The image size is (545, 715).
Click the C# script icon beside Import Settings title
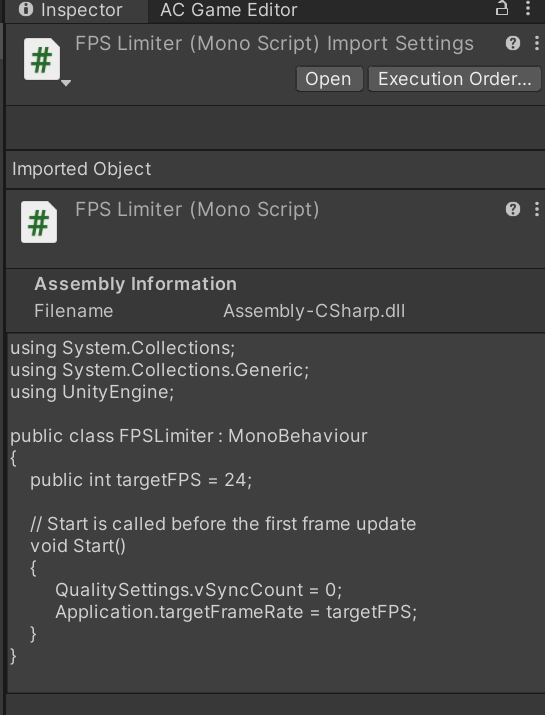[42, 59]
